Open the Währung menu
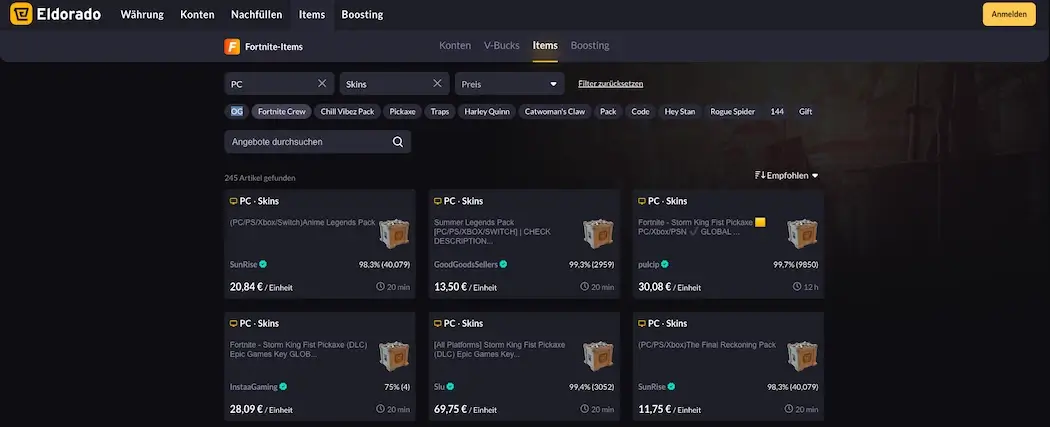 click(x=142, y=15)
